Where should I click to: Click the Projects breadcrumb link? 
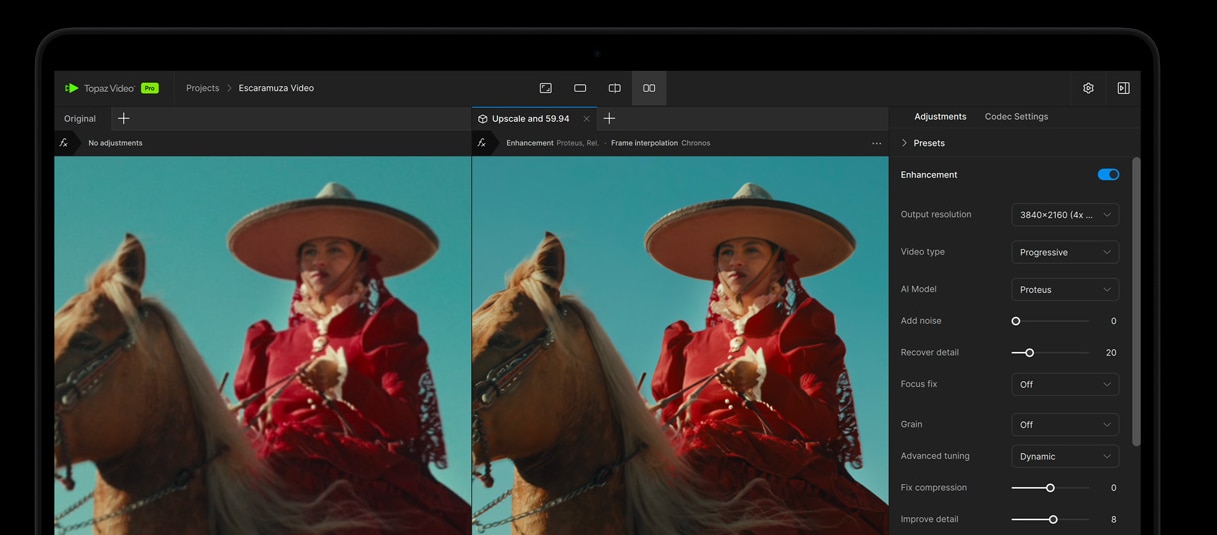coord(202,88)
